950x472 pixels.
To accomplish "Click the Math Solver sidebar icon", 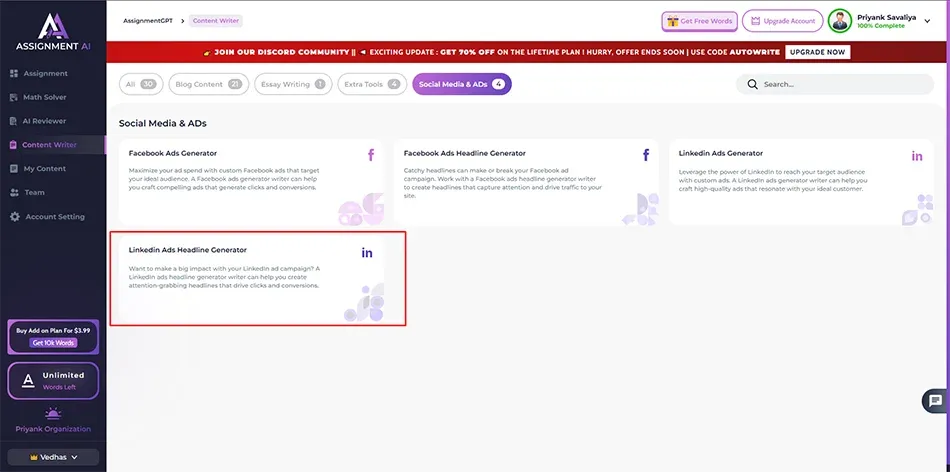I will pos(14,97).
